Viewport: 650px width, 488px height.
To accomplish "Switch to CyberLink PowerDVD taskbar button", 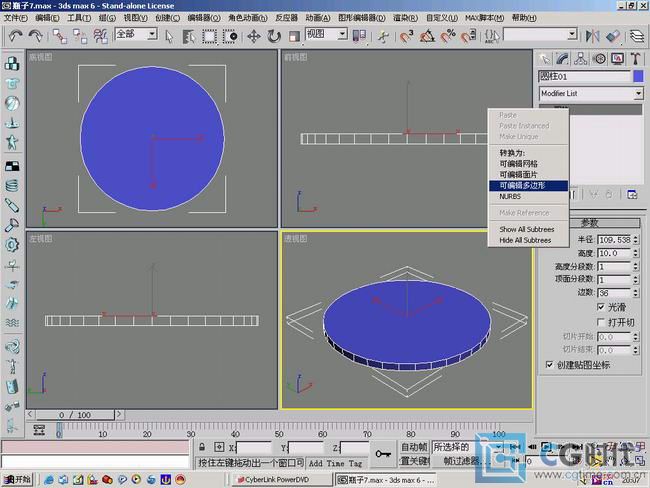I will point(281,480).
